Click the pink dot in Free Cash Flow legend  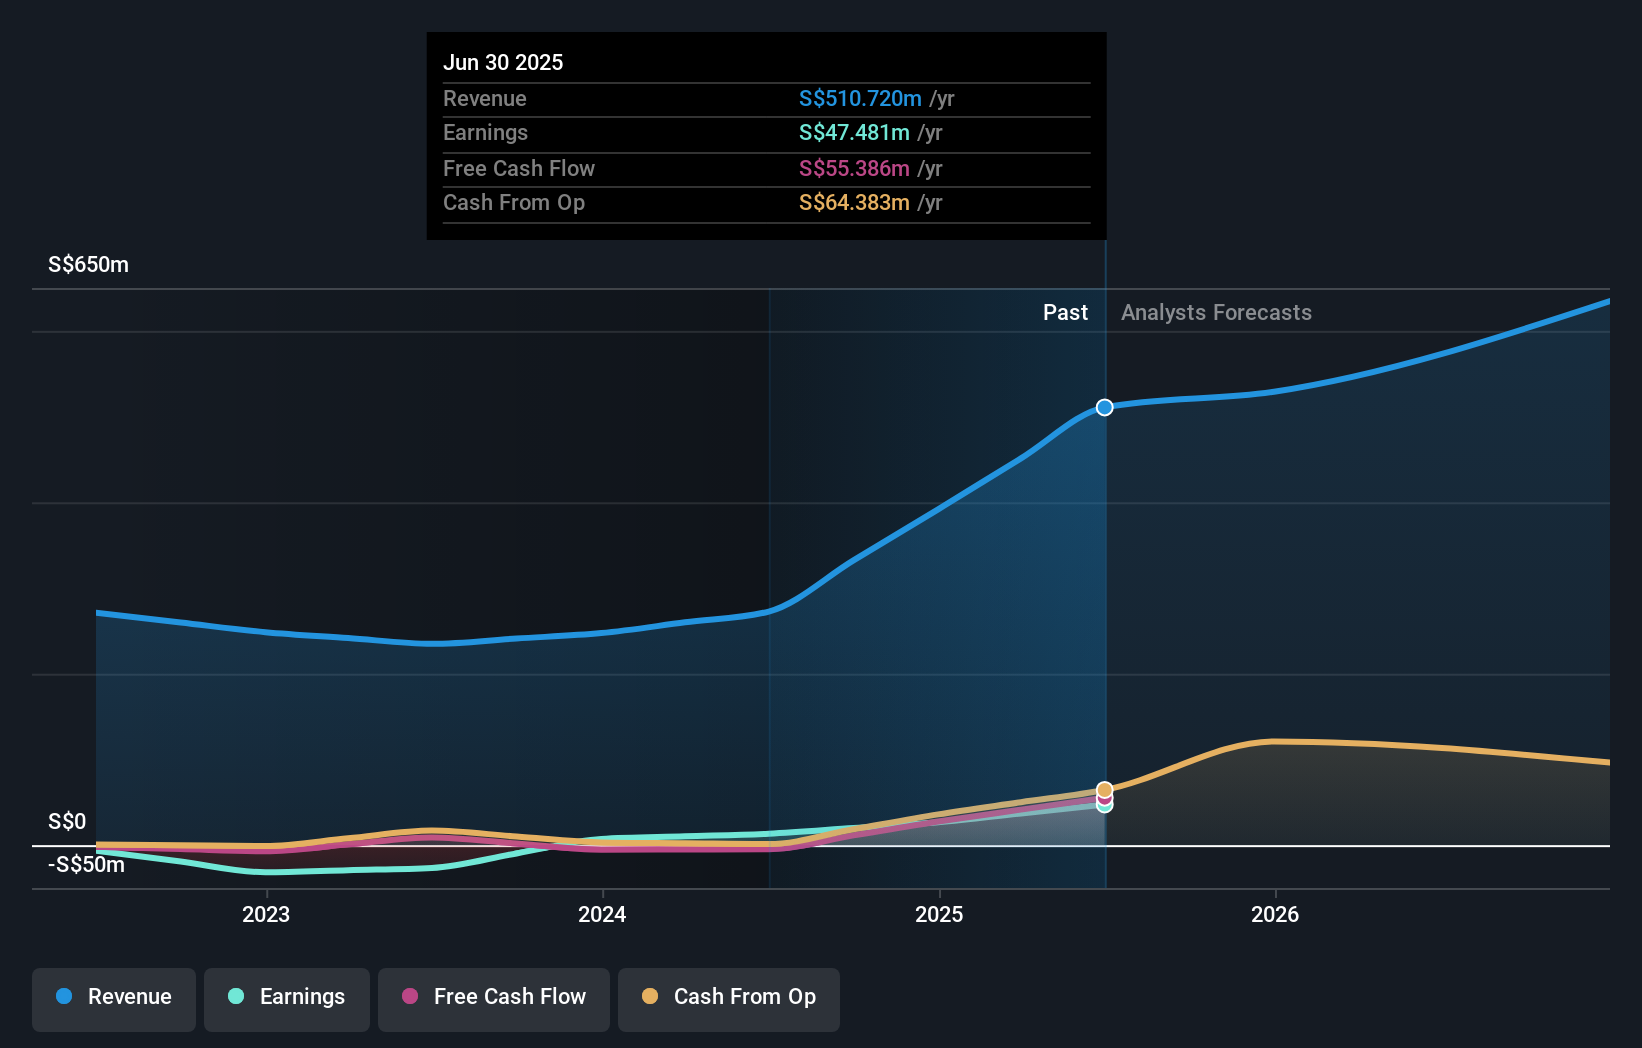tap(410, 996)
